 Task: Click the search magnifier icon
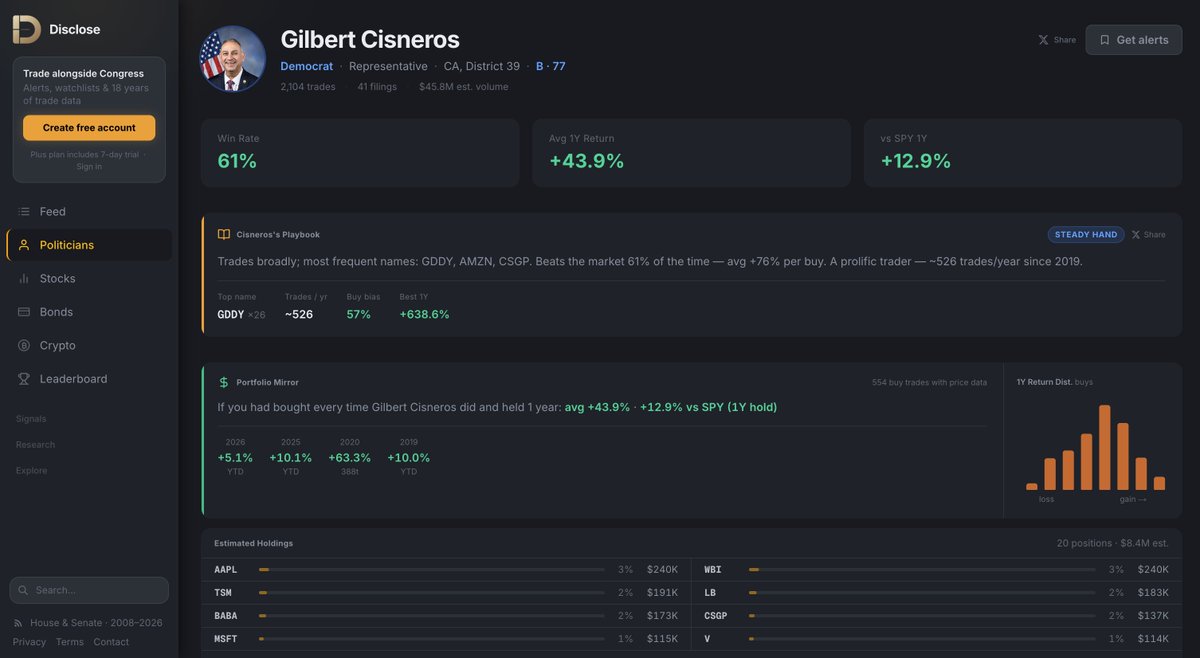click(25, 590)
